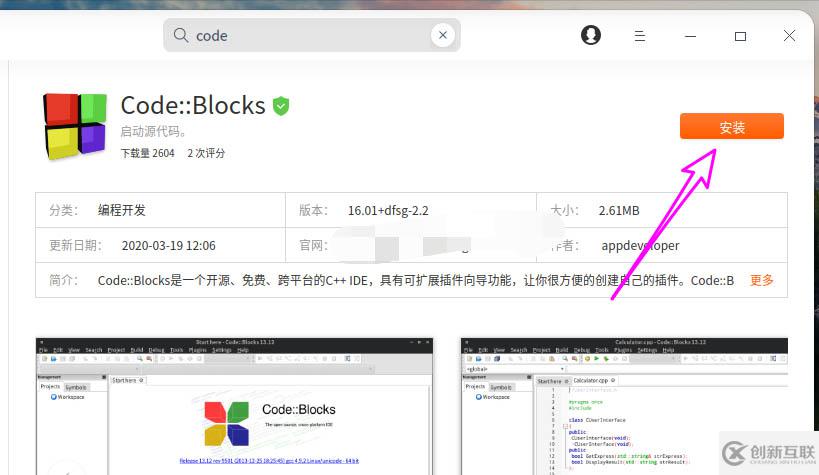819x475 pixels.
Task: Focus the search box containing 'code'
Action: point(311,35)
